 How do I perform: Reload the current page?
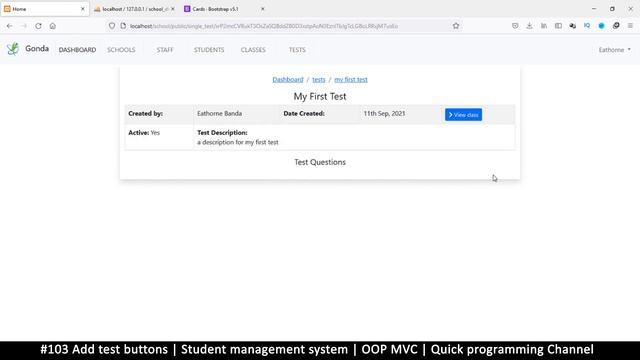coord(38,26)
